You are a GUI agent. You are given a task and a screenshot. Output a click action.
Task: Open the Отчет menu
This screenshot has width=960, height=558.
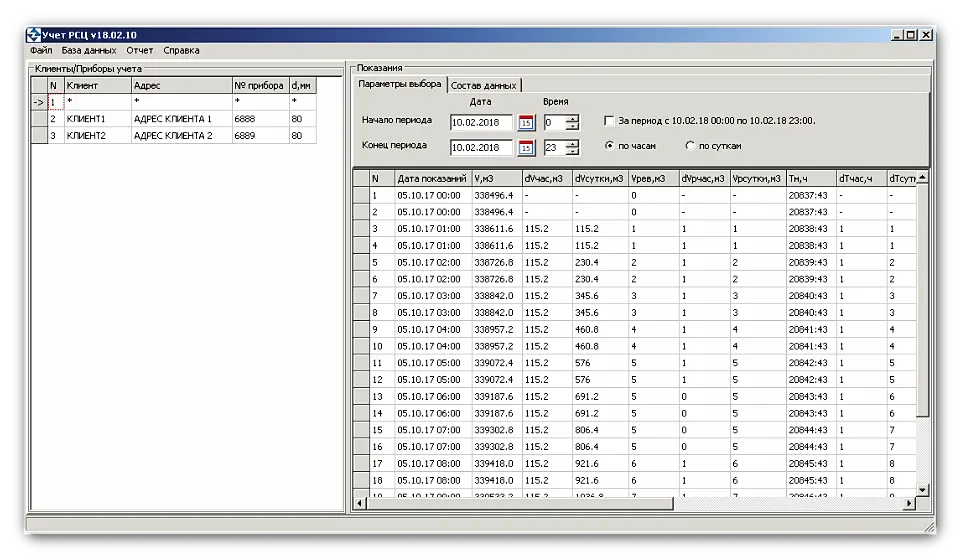[140, 50]
